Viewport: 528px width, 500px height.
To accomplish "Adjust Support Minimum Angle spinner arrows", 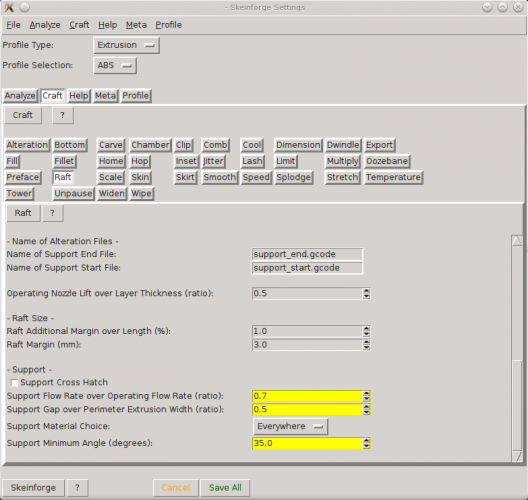I will [366, 443].
